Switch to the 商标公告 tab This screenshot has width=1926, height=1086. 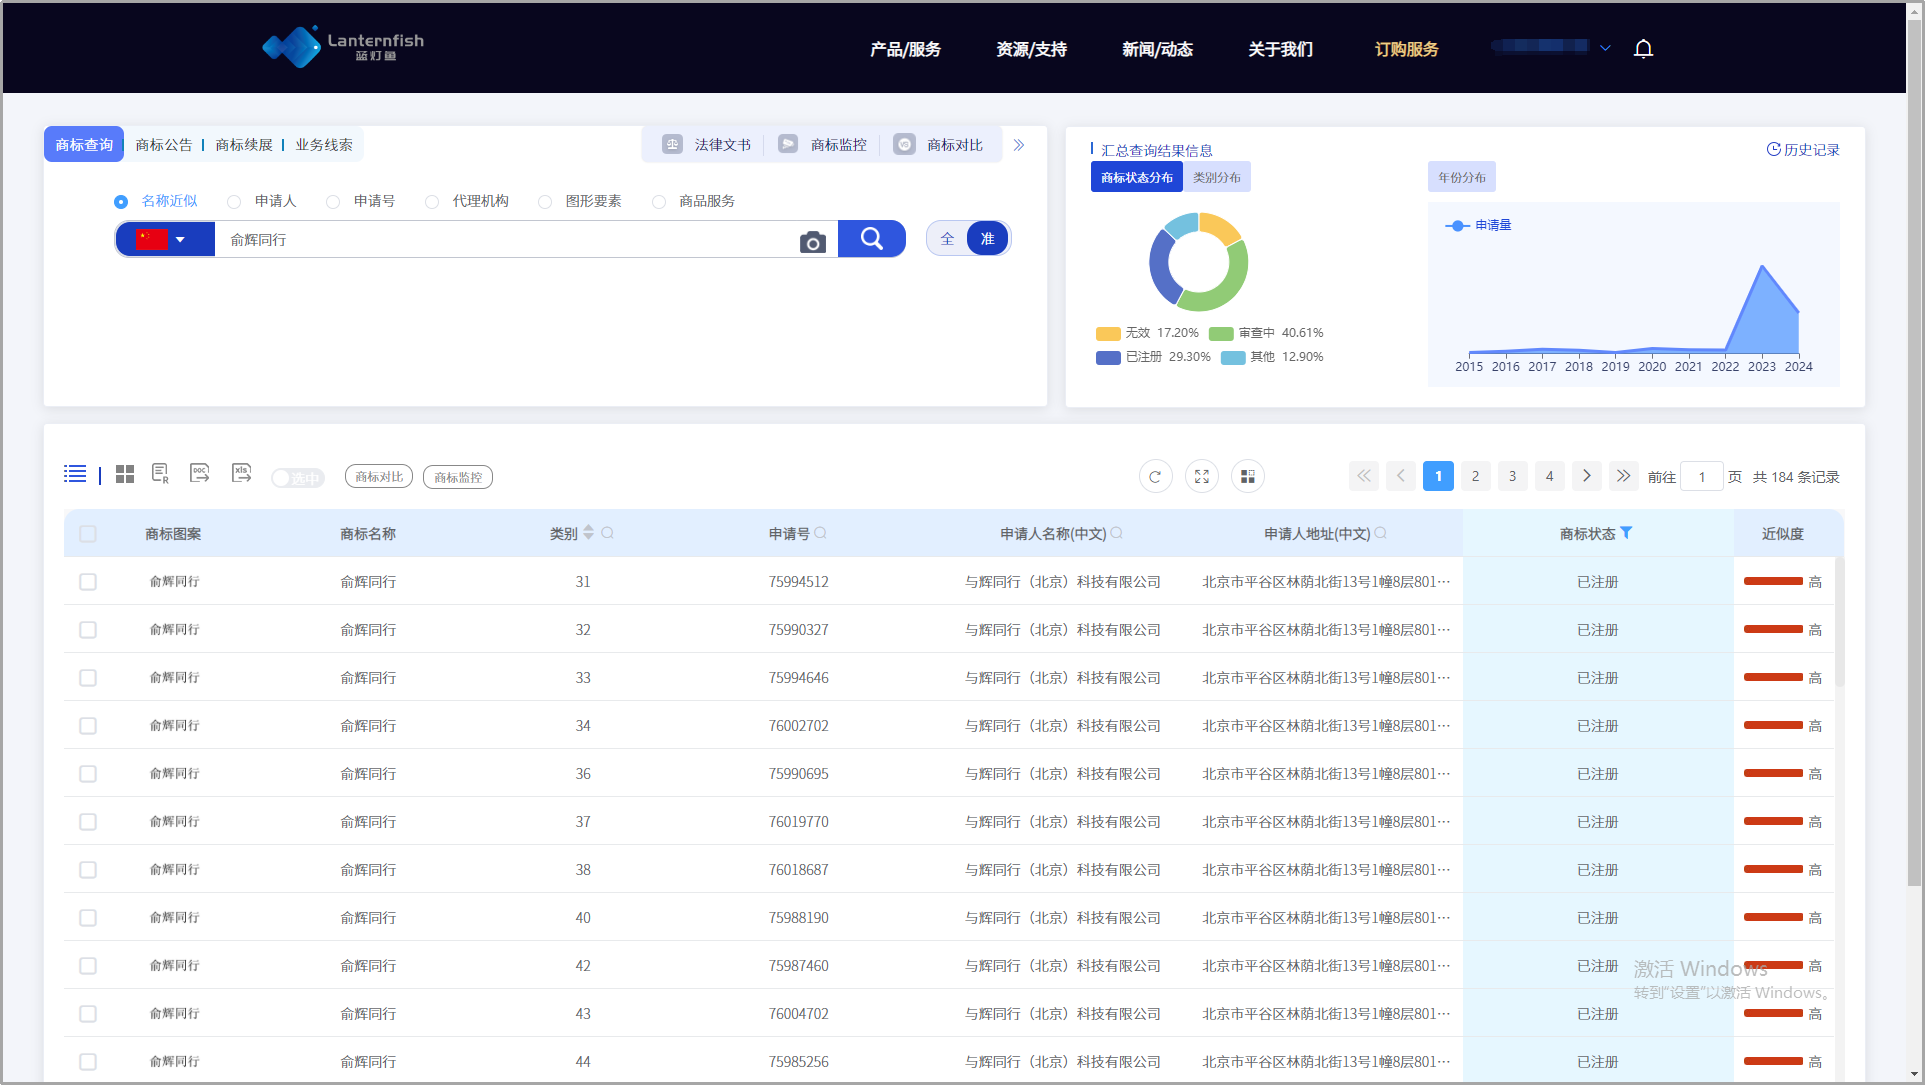click(x=163, y=144)
